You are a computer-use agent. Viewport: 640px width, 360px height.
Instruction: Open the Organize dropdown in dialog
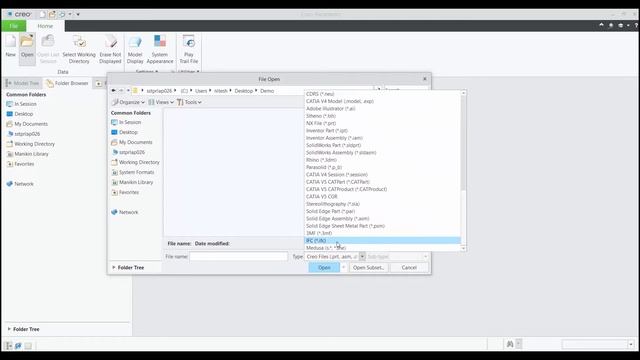click(128, 102)
